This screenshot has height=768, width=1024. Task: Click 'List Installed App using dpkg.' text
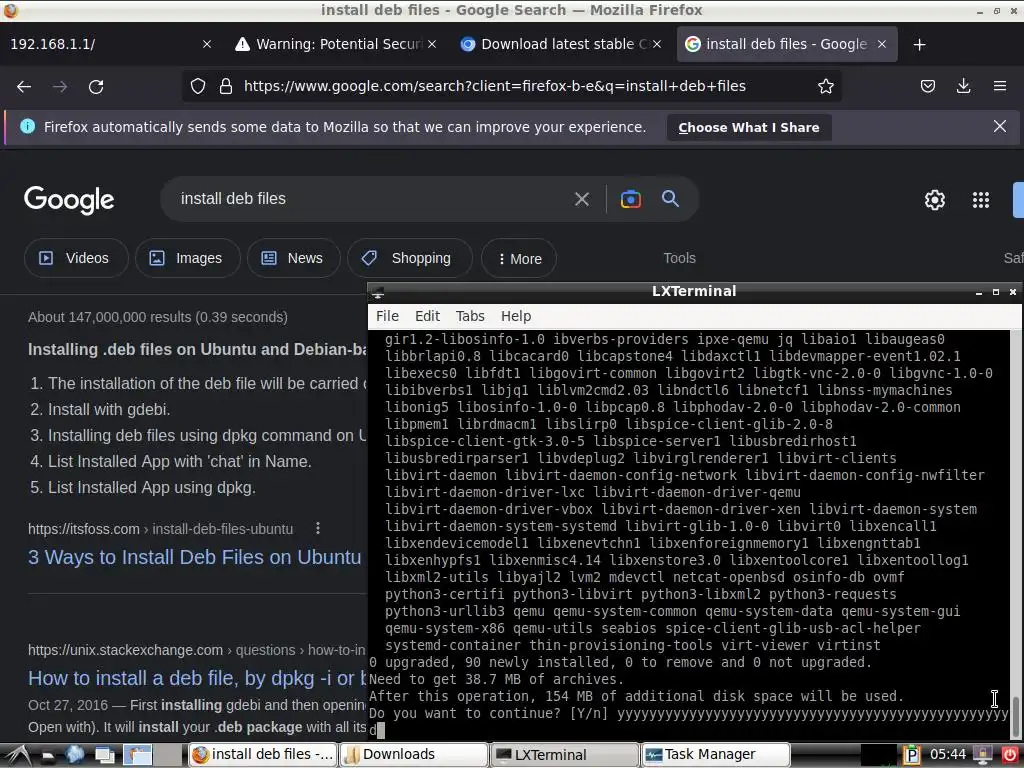152,487
